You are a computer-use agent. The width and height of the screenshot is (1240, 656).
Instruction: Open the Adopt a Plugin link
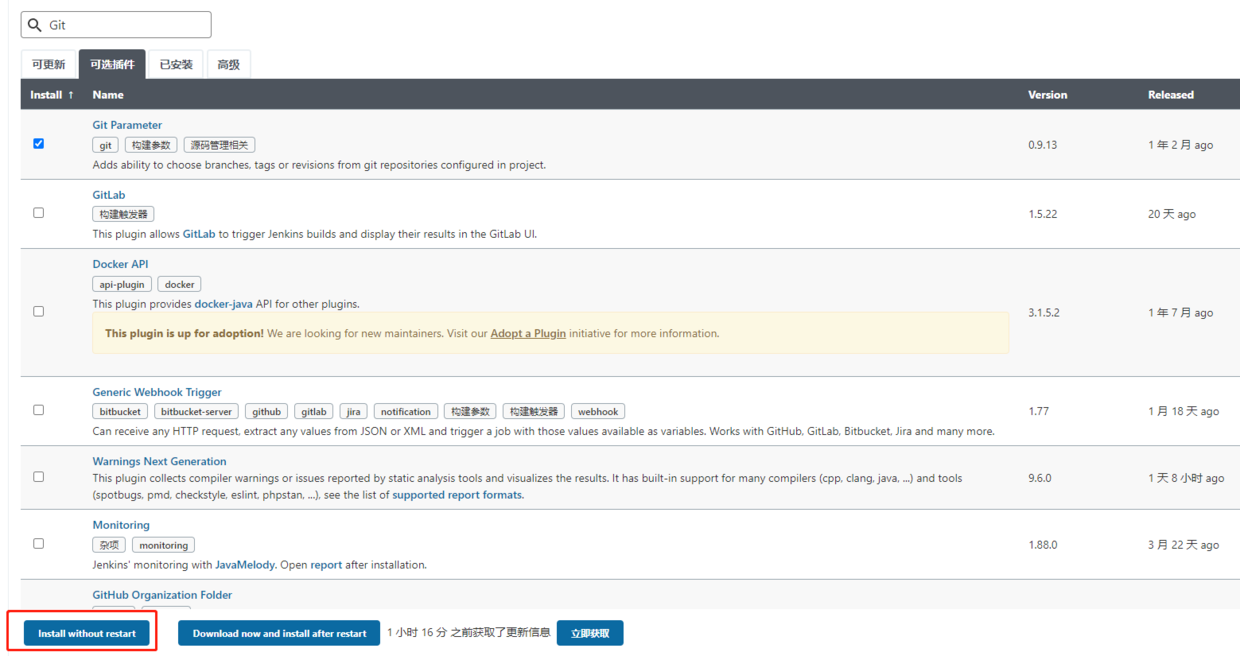click(528, 334)
